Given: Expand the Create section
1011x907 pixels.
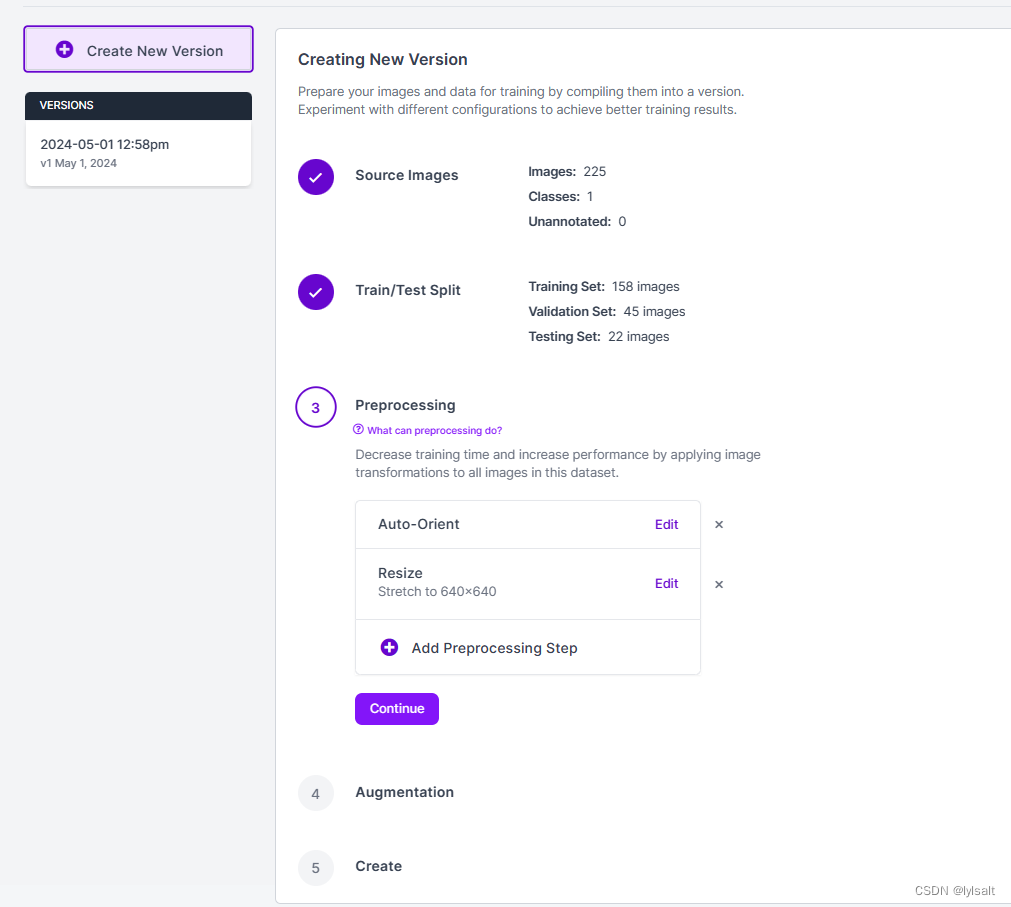Looking at the screenshot, I should [378, 866].
